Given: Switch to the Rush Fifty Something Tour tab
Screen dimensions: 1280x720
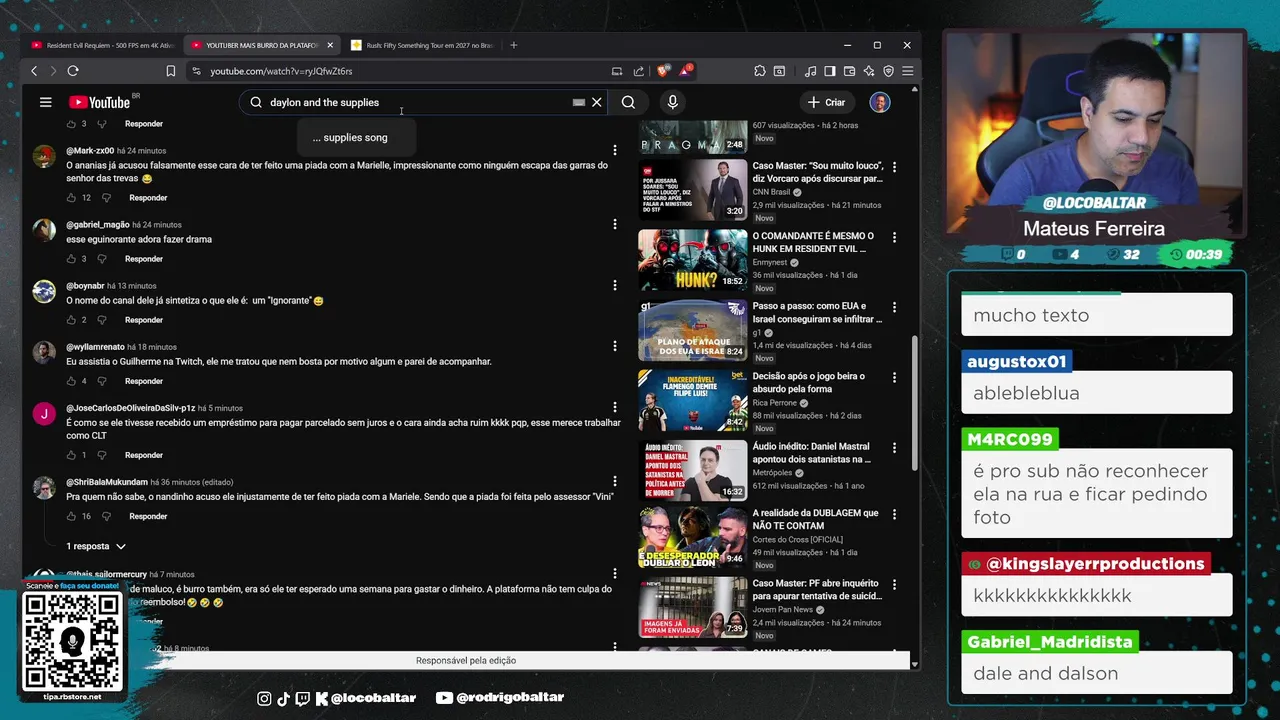Looking at the screenshot, I should (421, 45).
